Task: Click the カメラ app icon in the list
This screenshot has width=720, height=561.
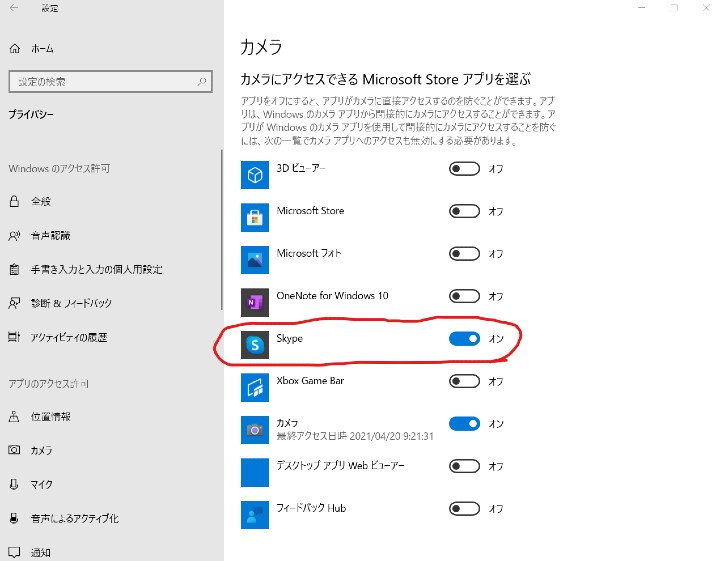Action: click(x=255, y=430)
